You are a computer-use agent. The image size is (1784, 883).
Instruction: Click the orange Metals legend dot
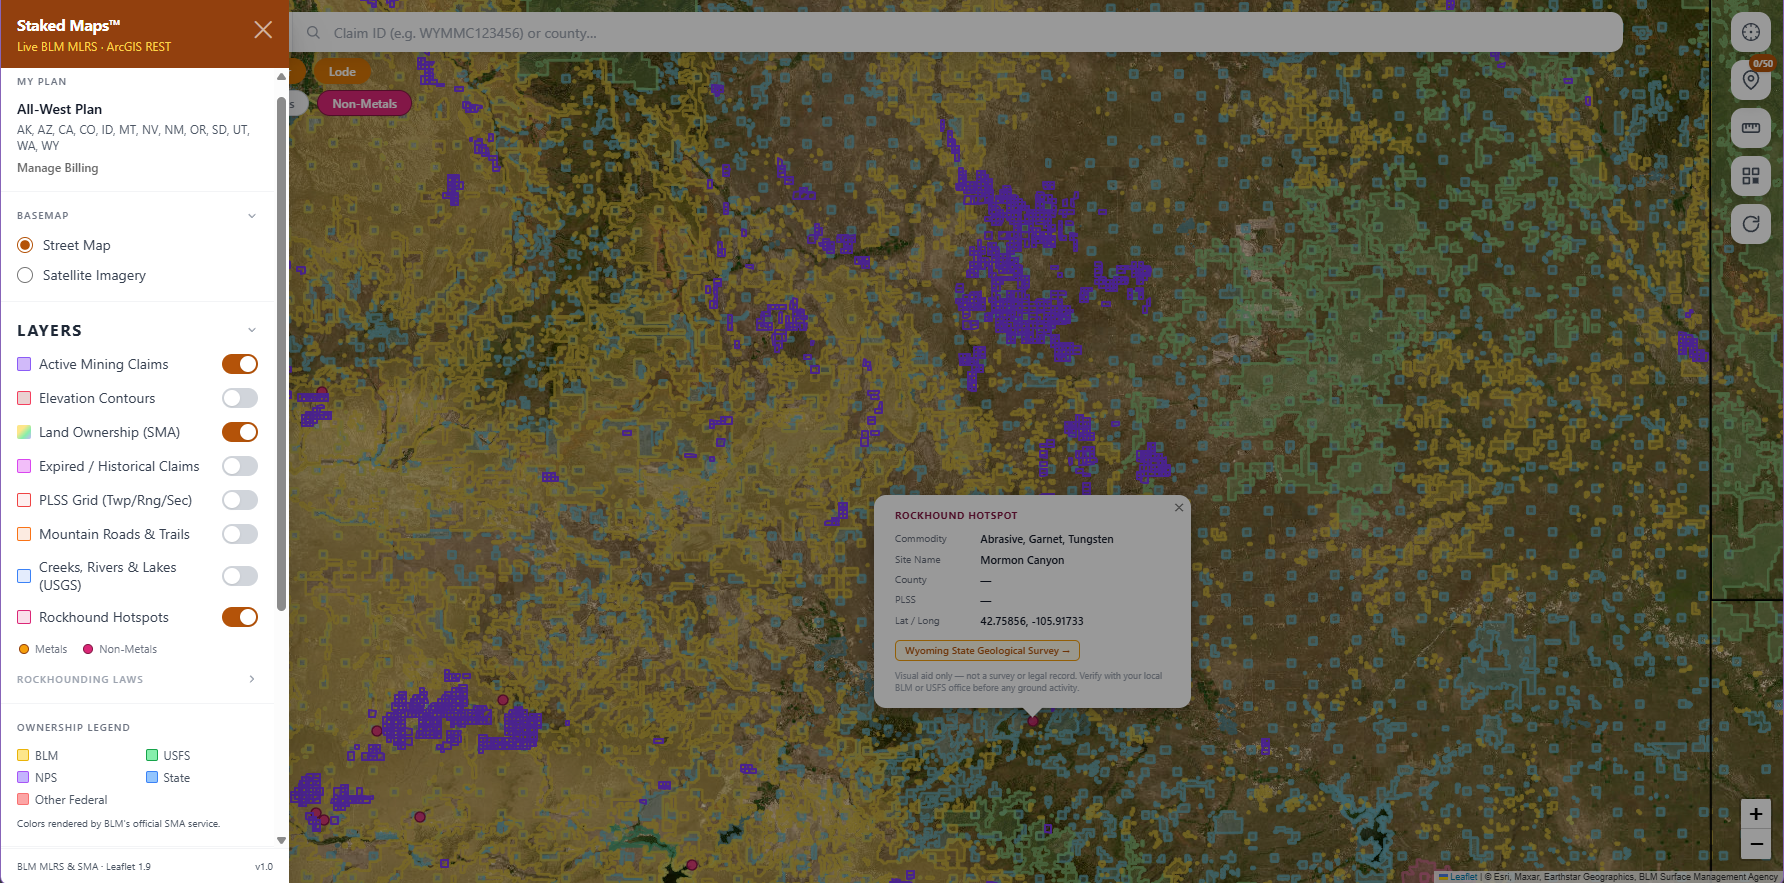coord(24,649)
